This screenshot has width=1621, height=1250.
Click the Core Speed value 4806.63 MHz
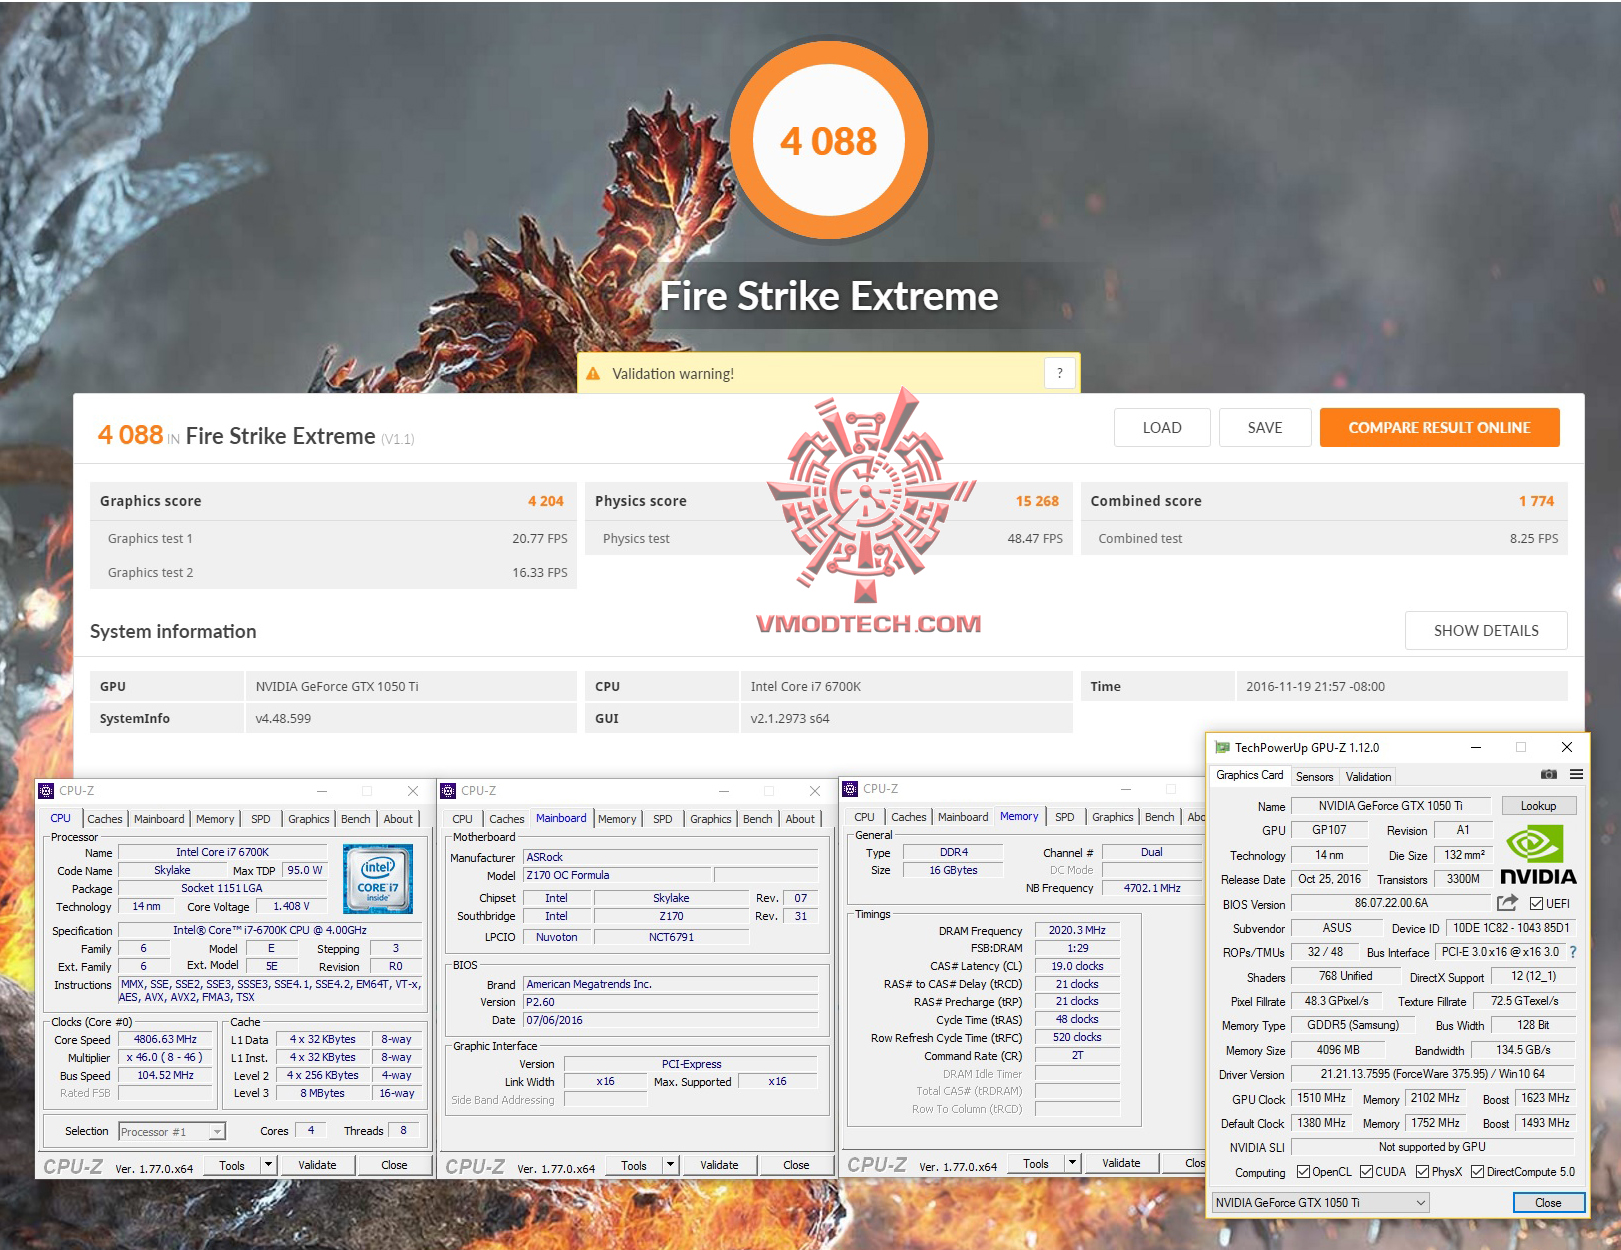click(x=165, y=1040)
